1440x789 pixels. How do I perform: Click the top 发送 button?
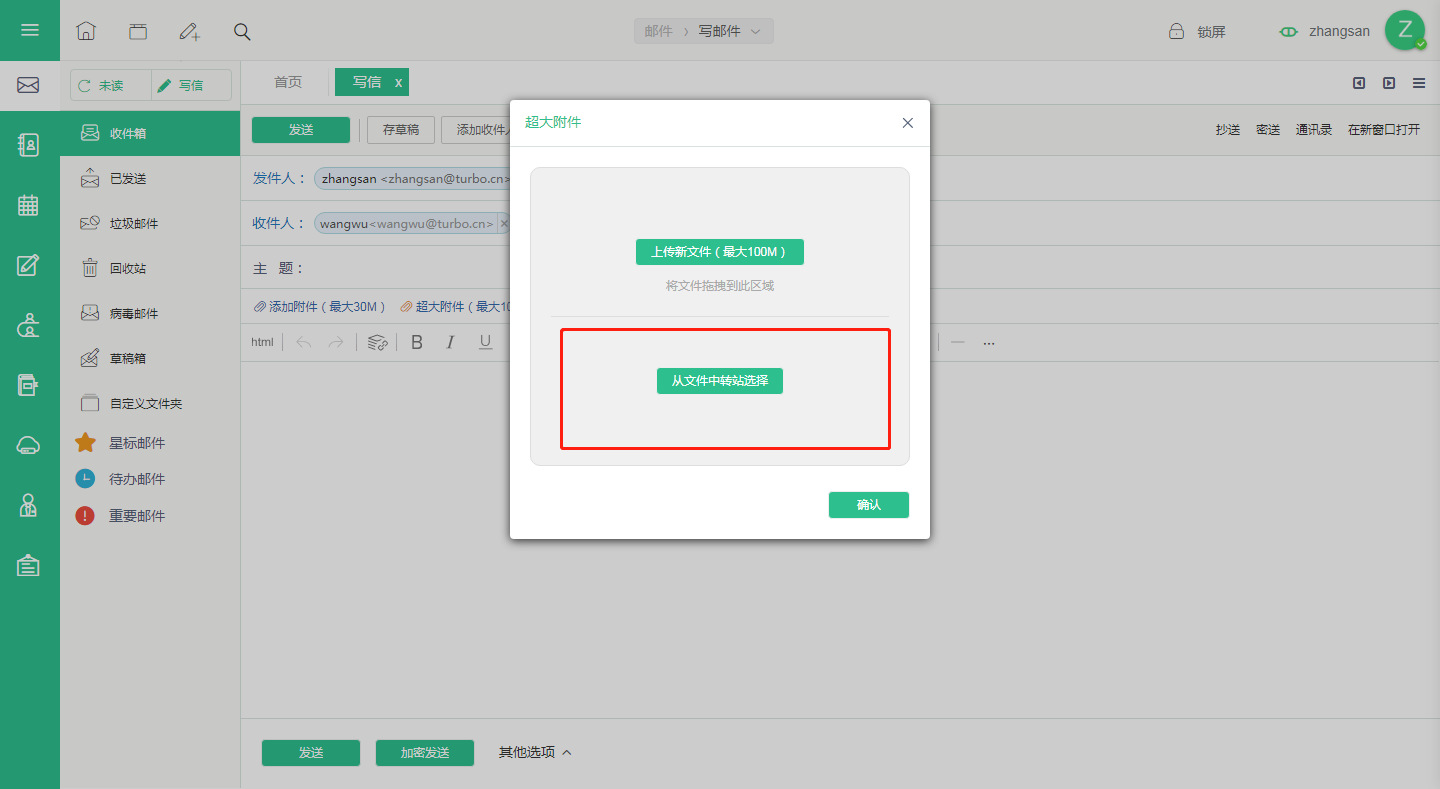[x=301, y=130]
